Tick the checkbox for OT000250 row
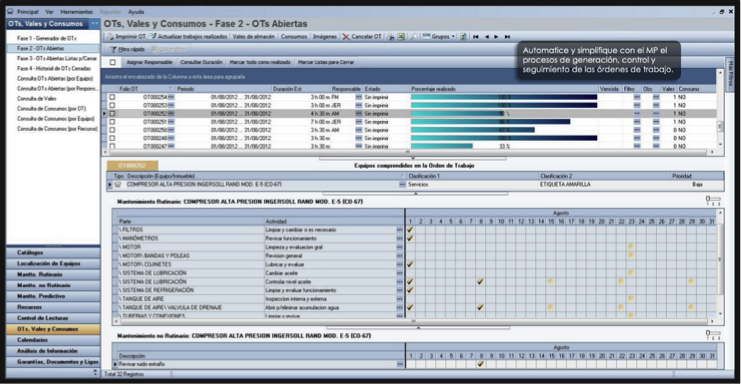 [x=112, y=130]
